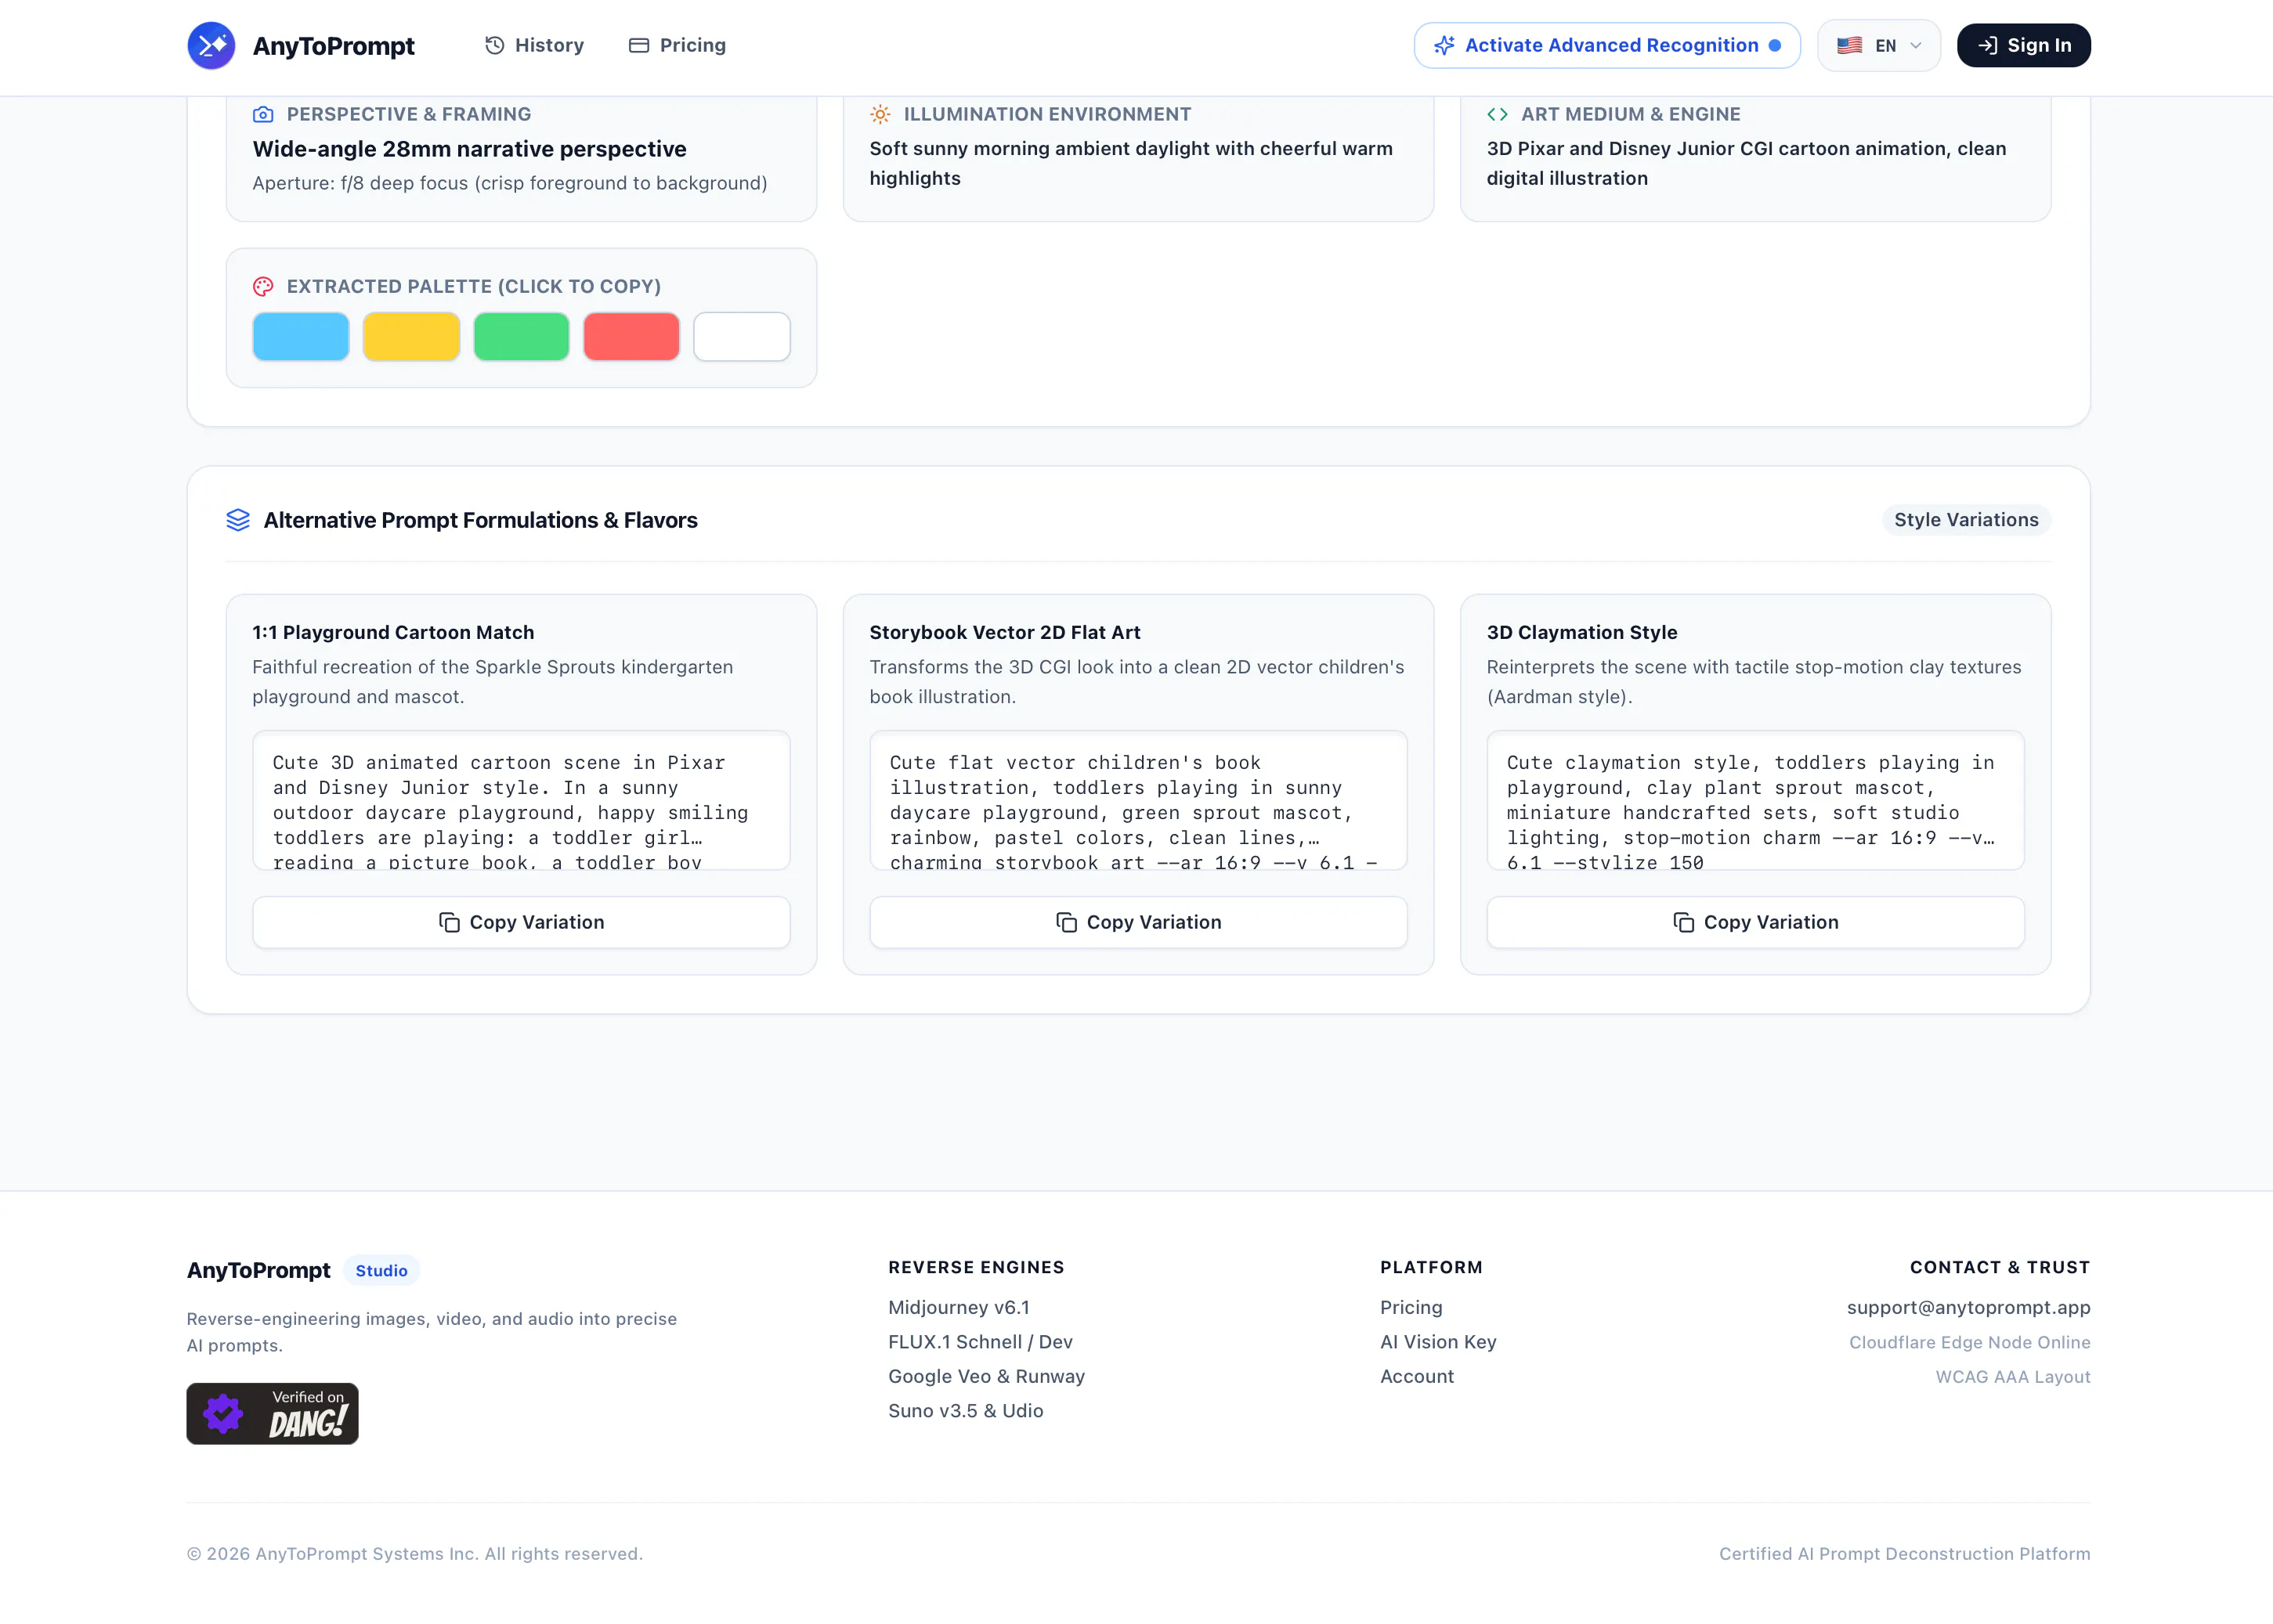Expand the EN language dropdown
The width and height of the screenshot is (2273, 1624).
coord(1878,45)
